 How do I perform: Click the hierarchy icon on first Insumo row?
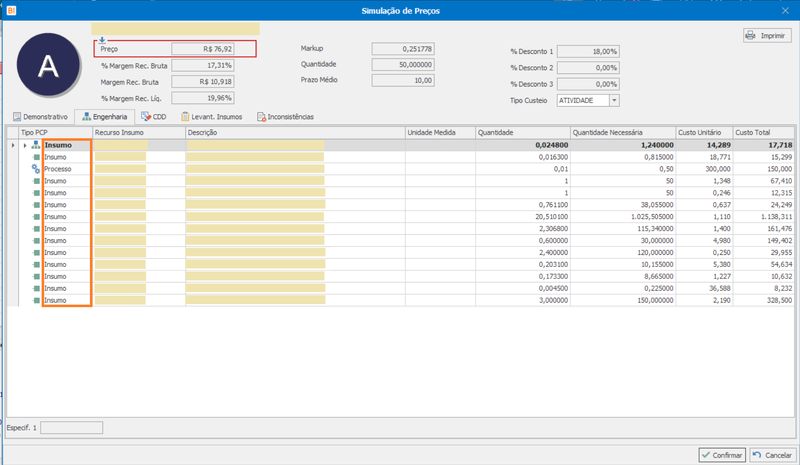35,145
